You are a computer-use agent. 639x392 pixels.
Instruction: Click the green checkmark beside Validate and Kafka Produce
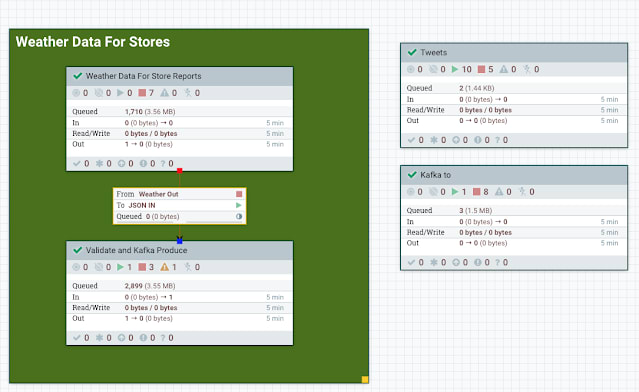tap(77, 250)
